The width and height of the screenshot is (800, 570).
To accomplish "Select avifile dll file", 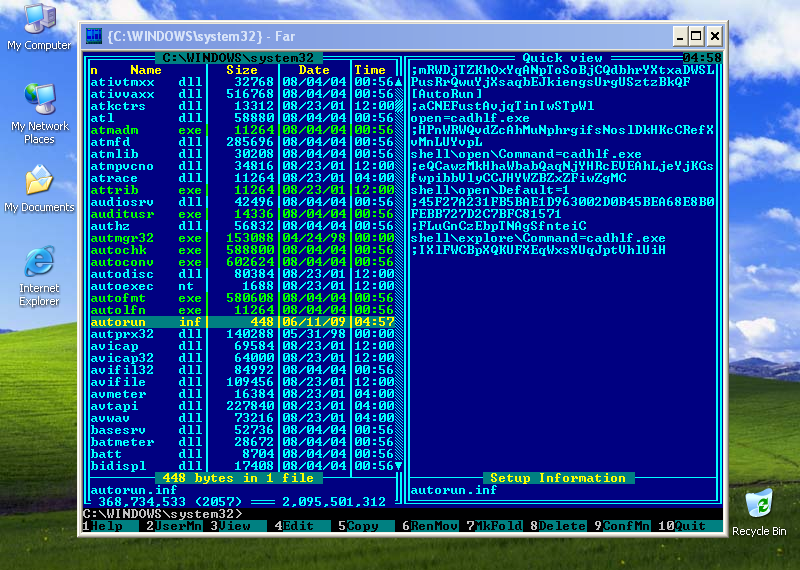I will [242, 382].
